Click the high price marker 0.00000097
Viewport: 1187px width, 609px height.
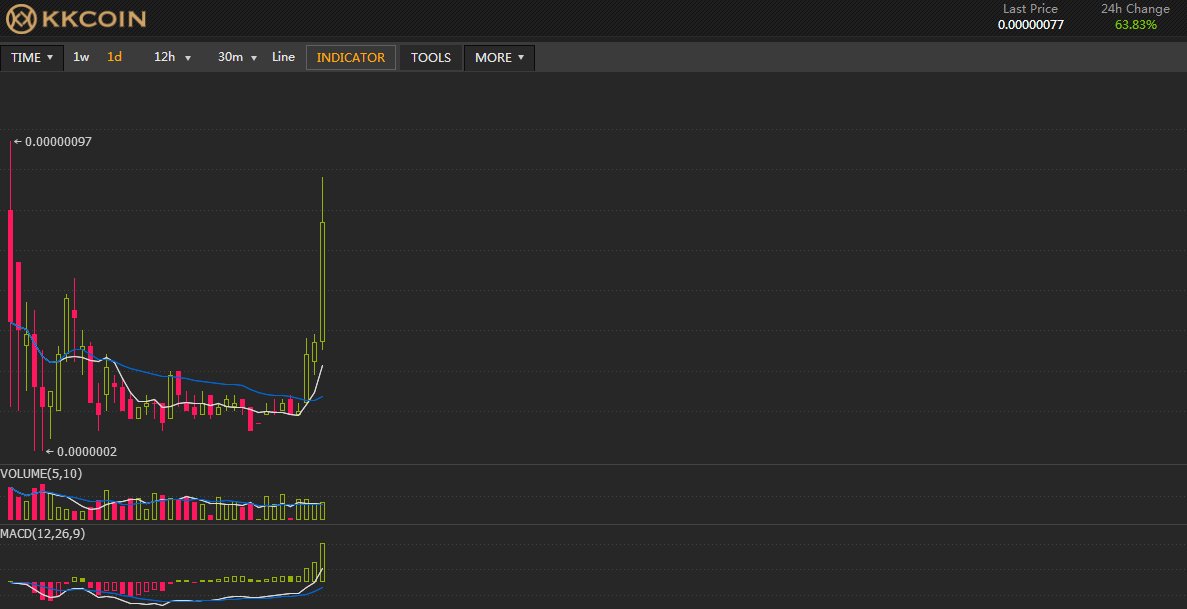(x=52, y=141)
